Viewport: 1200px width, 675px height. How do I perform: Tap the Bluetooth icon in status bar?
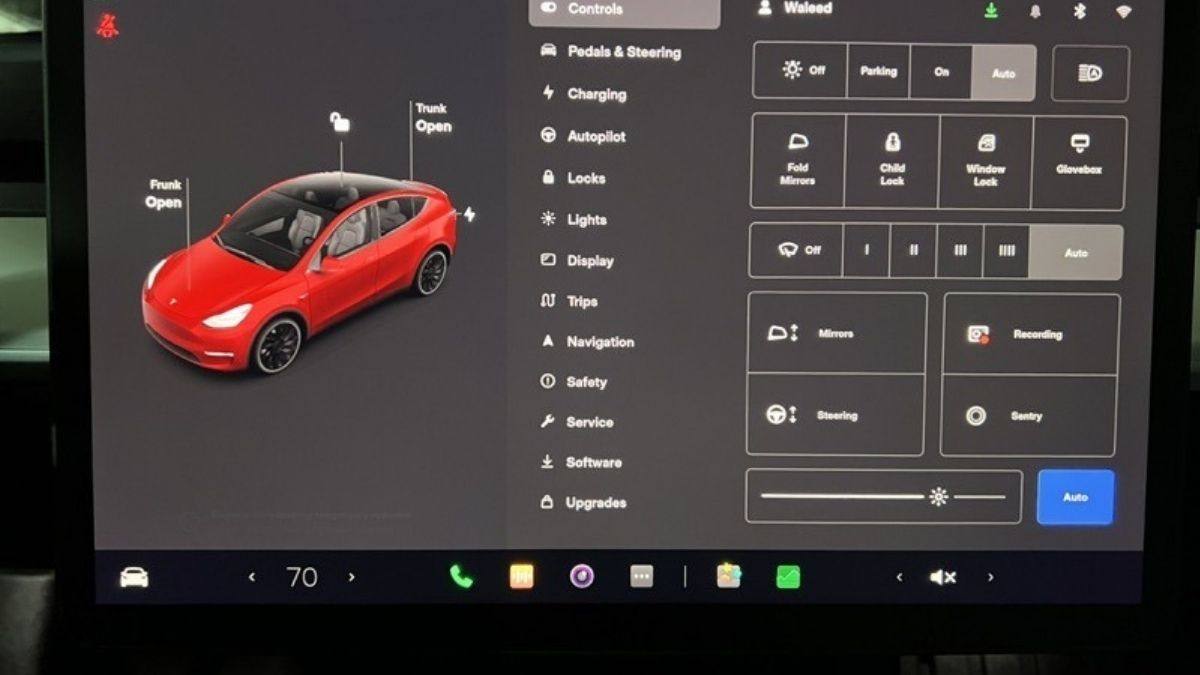pos(1079,11)
